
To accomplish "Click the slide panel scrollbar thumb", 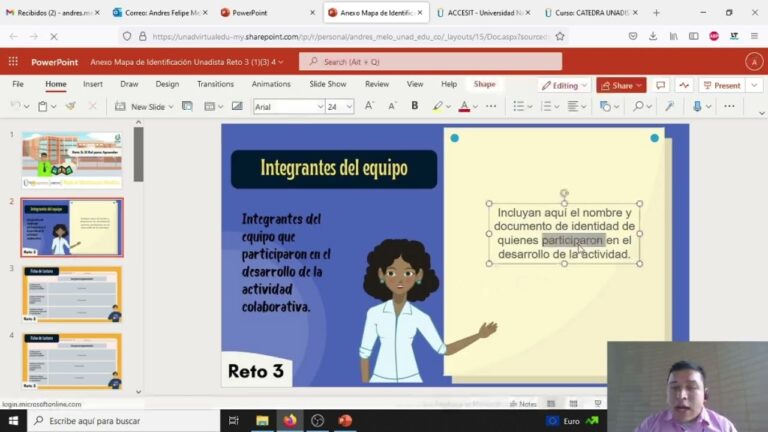I will 139,154.
